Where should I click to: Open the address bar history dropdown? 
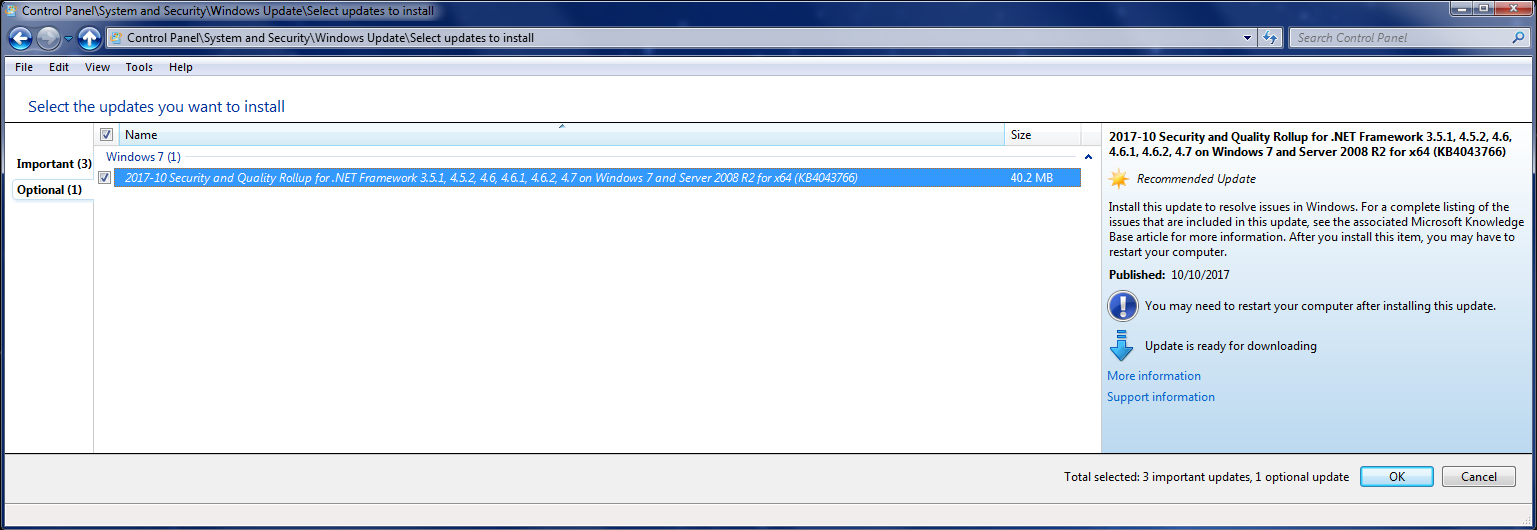pos(1247,38)
